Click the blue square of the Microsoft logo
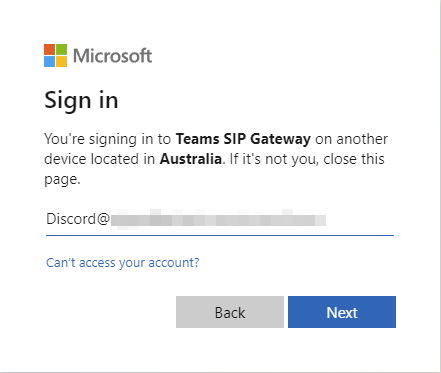The height and width of the screenshot is (373, 441). pos(49,61)
